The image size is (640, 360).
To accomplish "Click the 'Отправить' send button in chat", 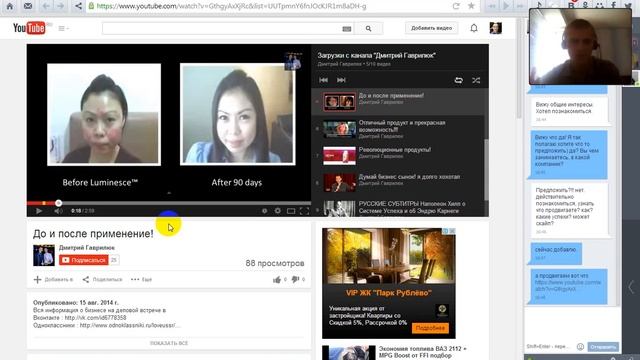I will click(x=603, y=347).
